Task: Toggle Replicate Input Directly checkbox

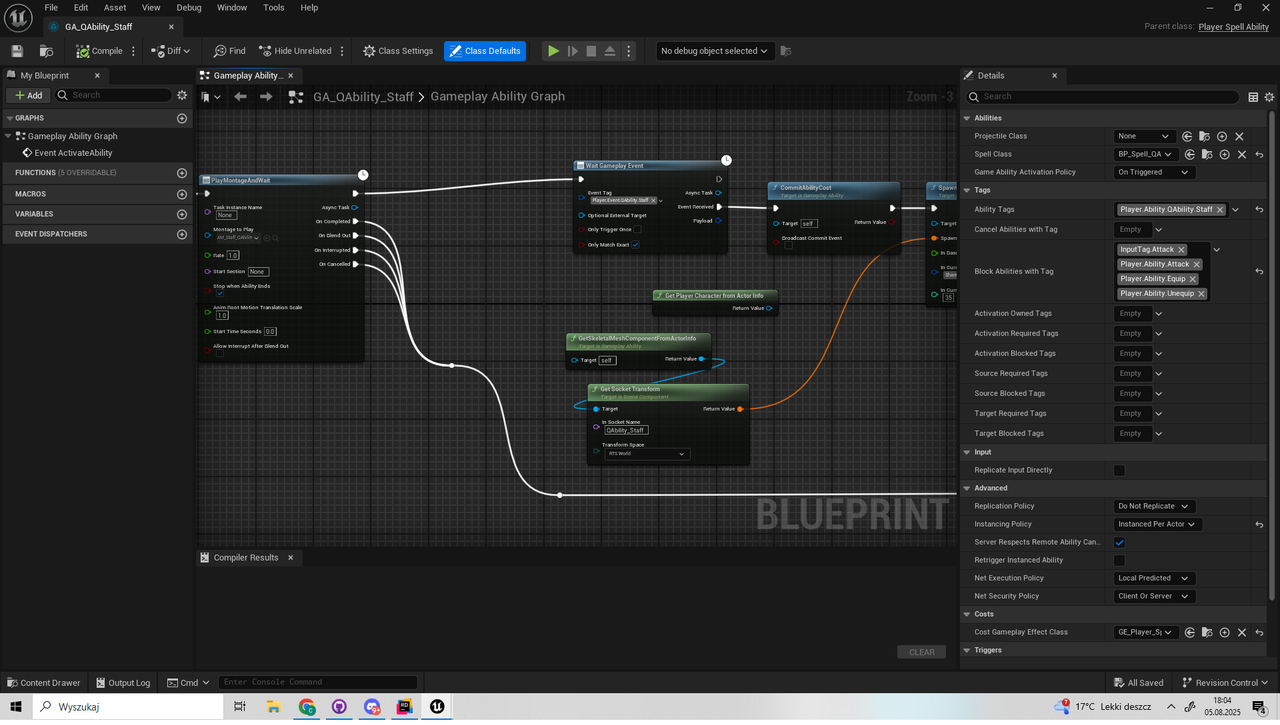Action: click(1119, 470)
